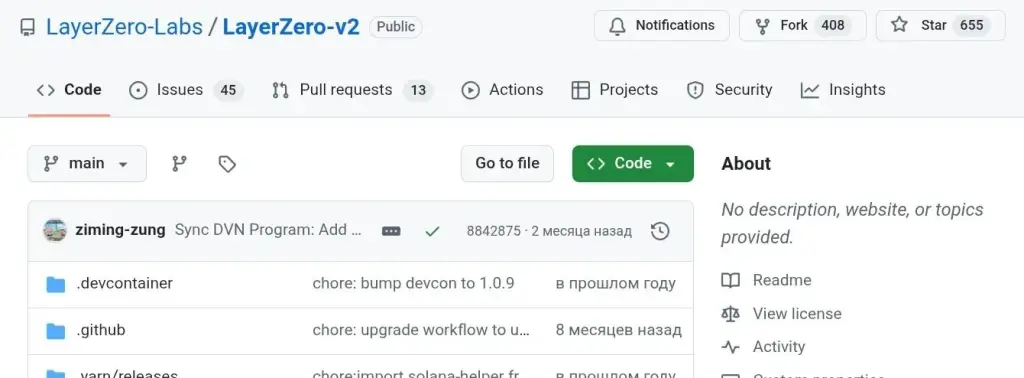
Task: Open the Insights tab
Action: click(x=843, y=90)
